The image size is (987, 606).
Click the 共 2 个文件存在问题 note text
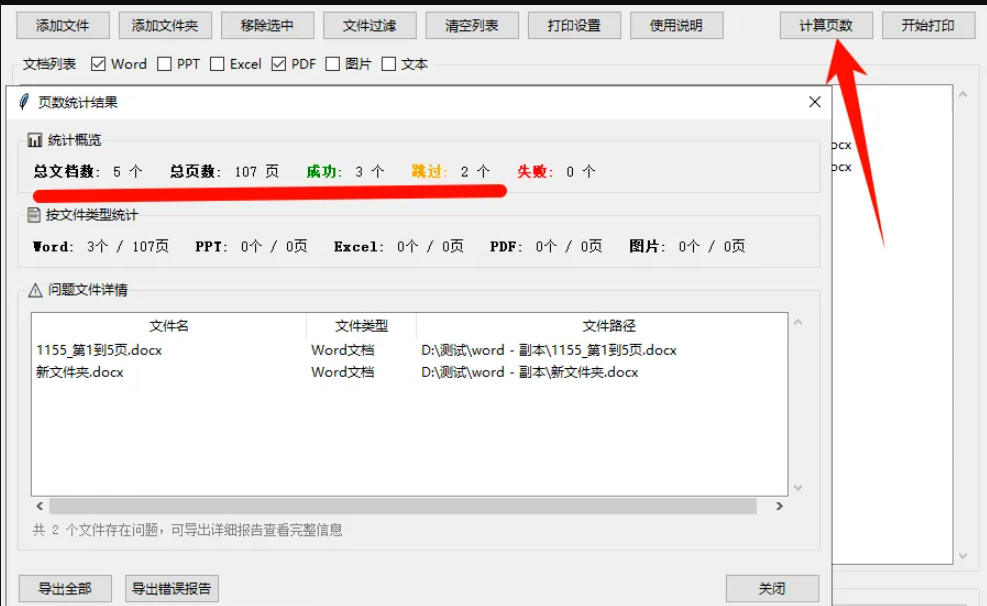(x=188, y=530)
